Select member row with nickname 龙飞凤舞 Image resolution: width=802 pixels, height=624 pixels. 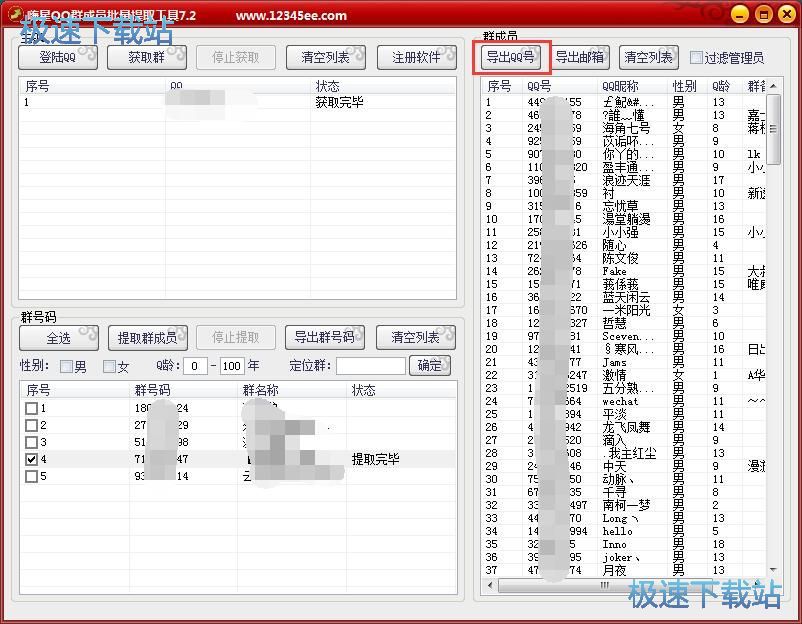[624, 427]
